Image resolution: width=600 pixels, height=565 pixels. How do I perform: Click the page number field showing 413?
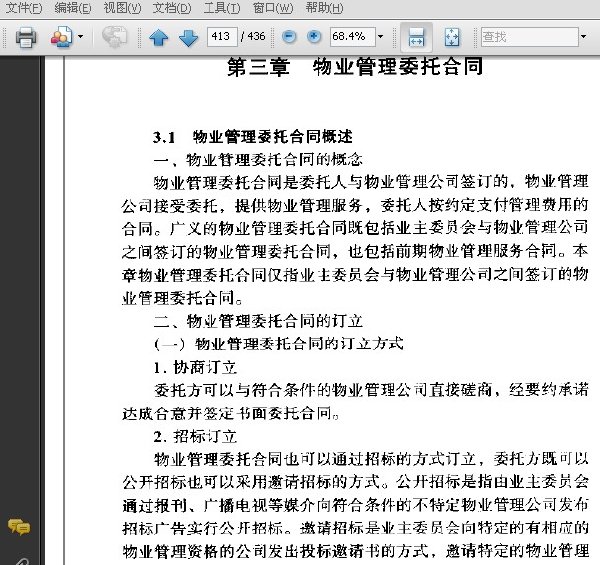222,37
